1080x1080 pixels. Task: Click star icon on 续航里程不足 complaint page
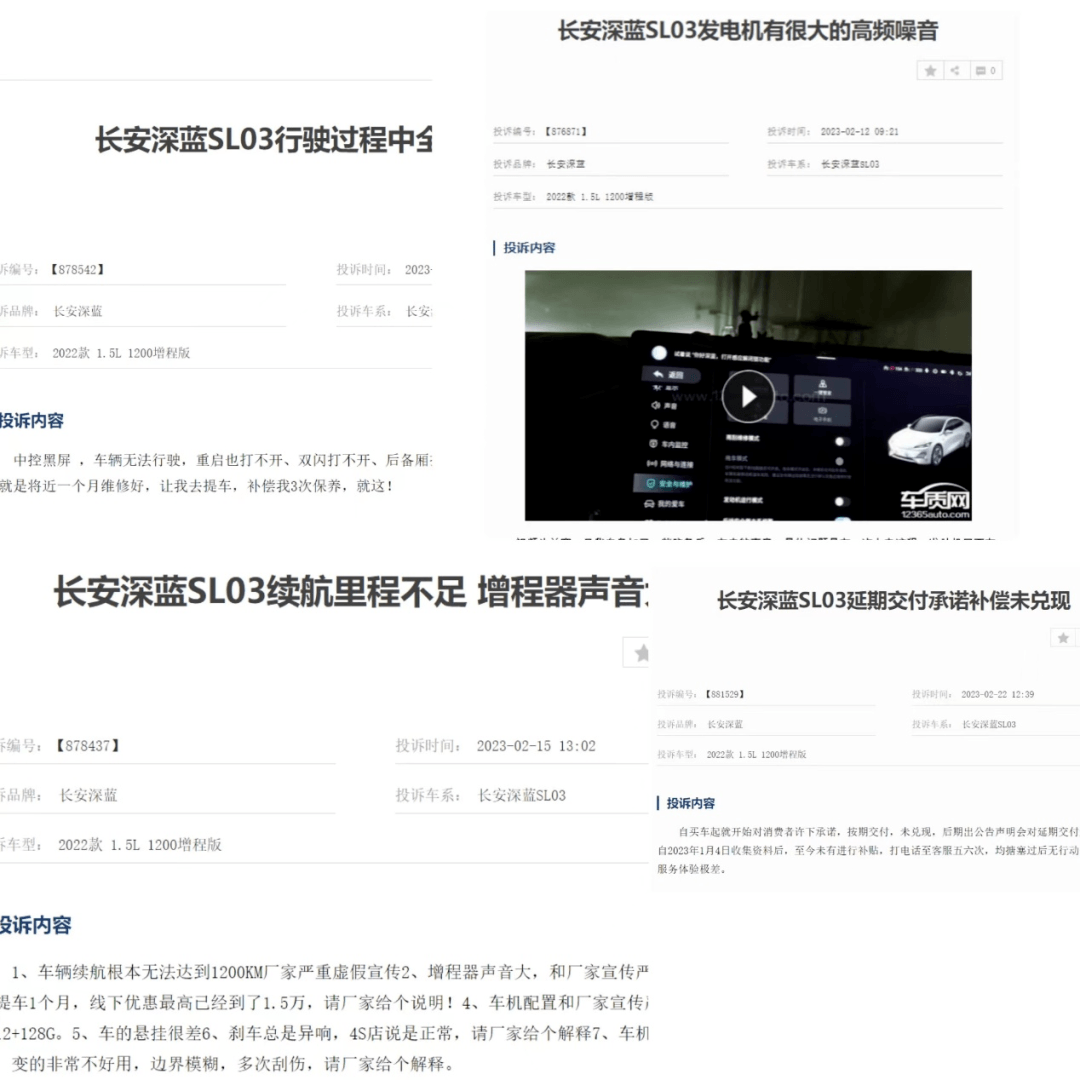(x=641, y=652)
